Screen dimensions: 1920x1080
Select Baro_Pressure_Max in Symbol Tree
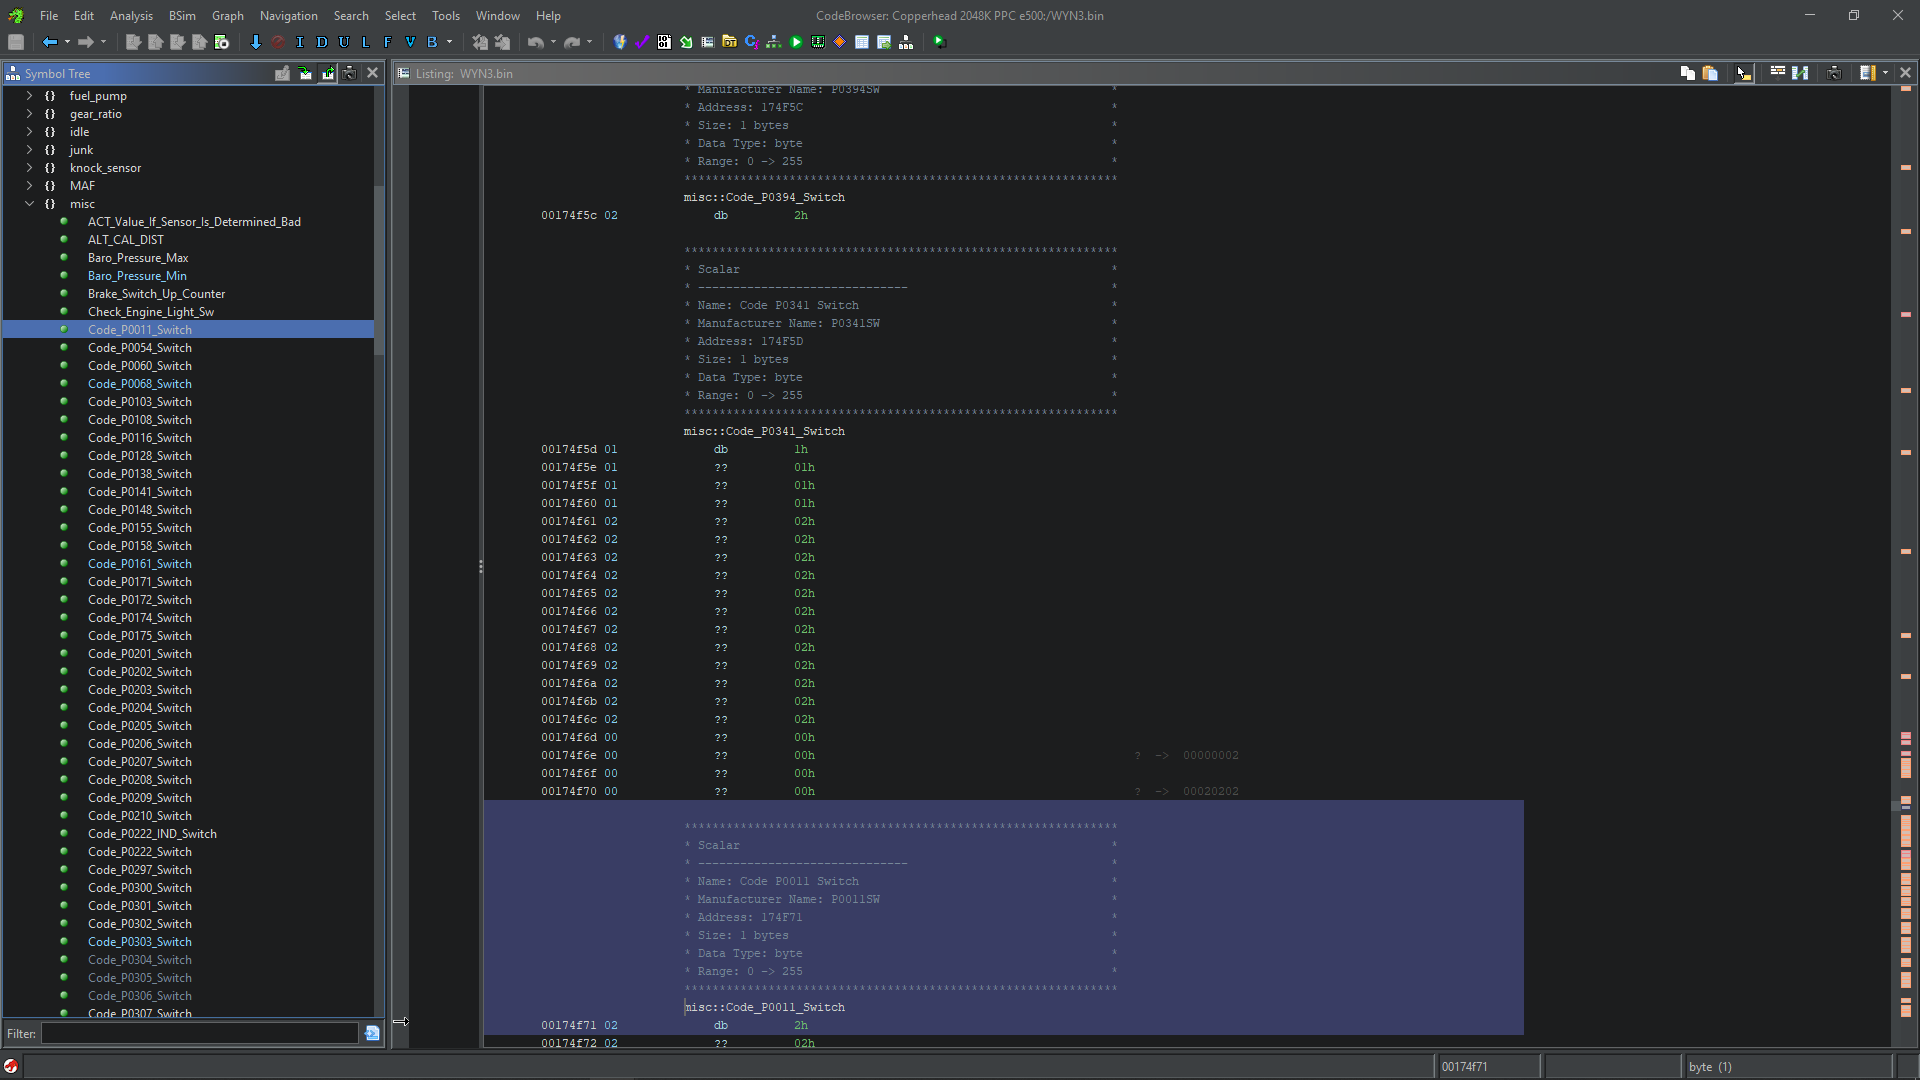(x=138, y=258)
